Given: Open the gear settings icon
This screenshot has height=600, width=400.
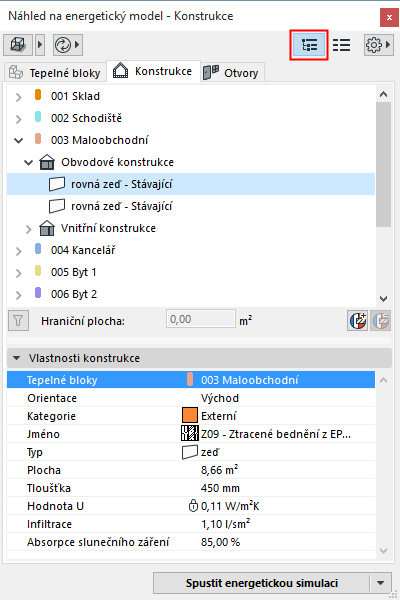Looking at the screenshot, I should point(374,45).
